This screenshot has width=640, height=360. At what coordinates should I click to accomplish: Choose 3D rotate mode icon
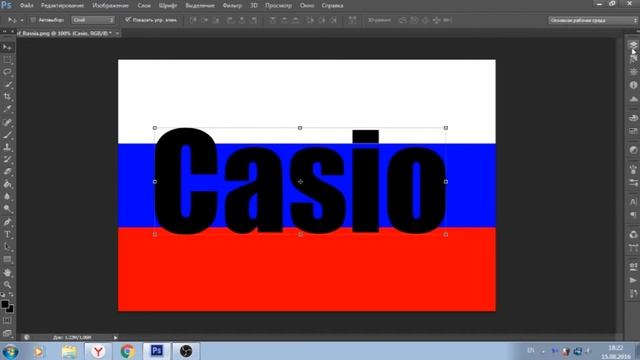(x=403, y=20)
